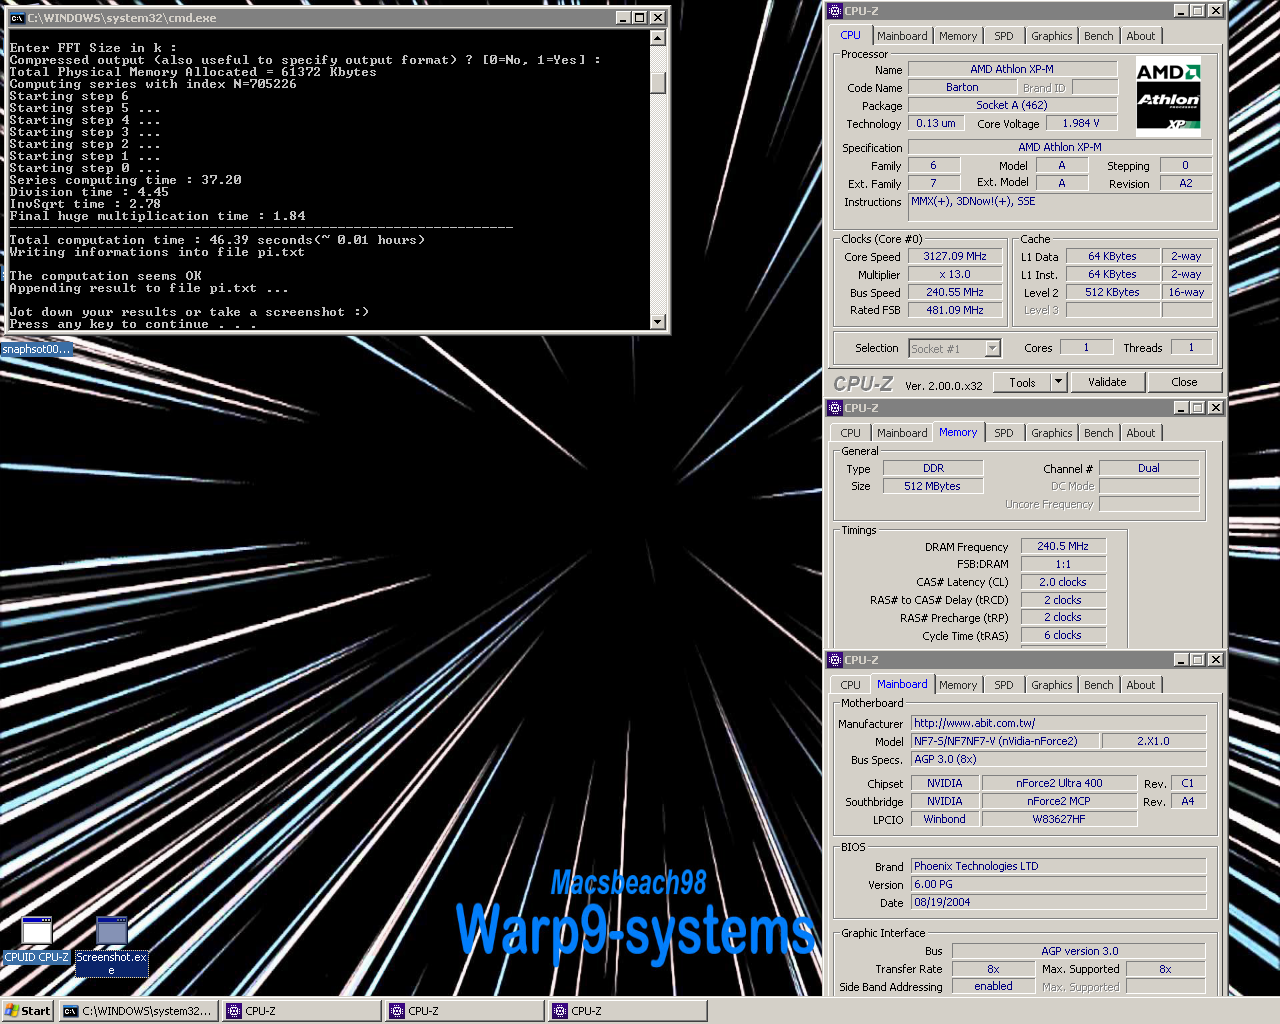
Task: Click the BIOS Brand Phoenix Technologies LTD
Action: (x=1058, y=866)
